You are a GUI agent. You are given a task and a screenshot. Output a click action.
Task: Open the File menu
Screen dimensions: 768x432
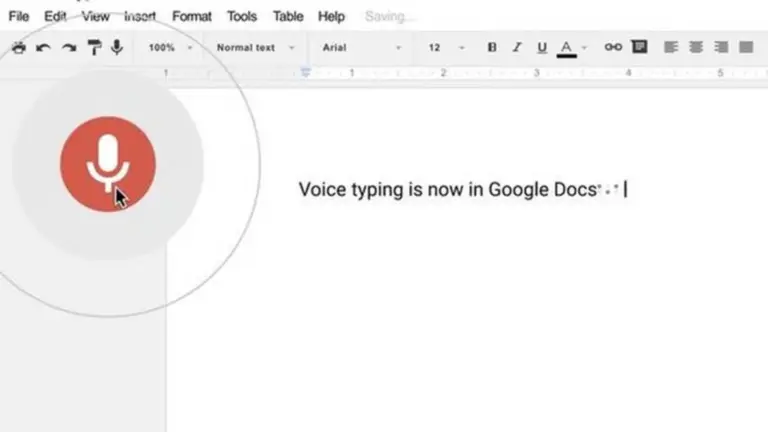click(x=19, y=16)
